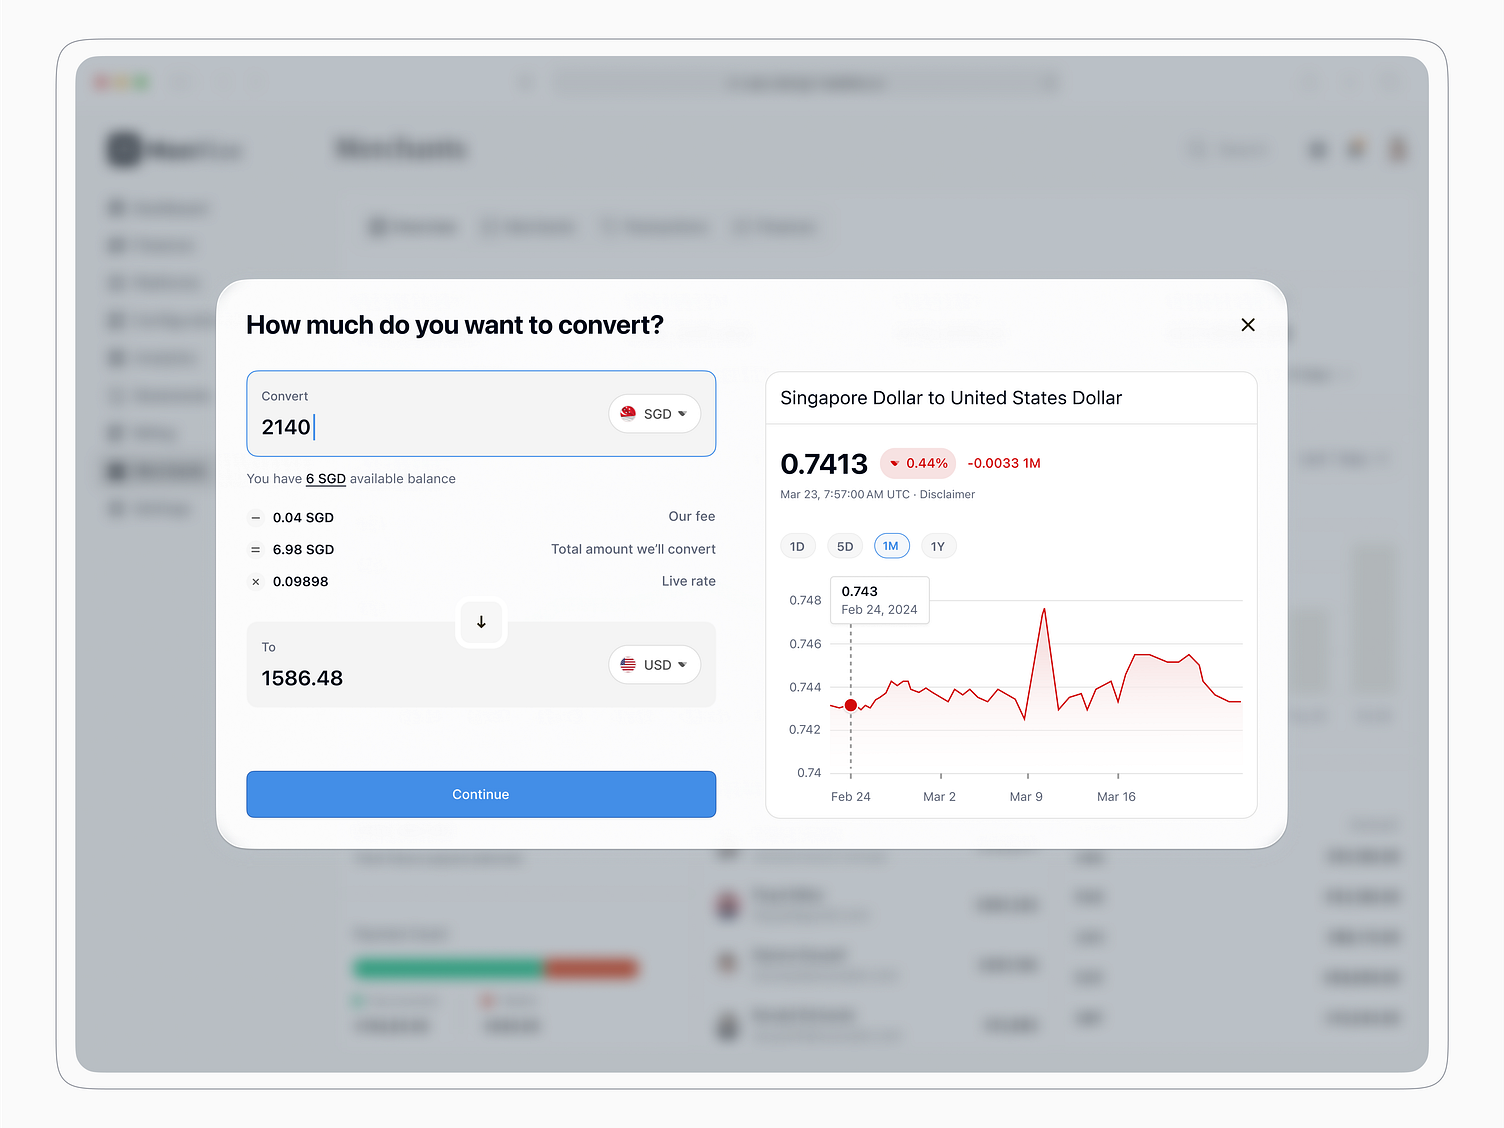This screenshot has height=1128, width=1504.
Task: Click the 6 SGD available balance link
Action: click(326, 478)
